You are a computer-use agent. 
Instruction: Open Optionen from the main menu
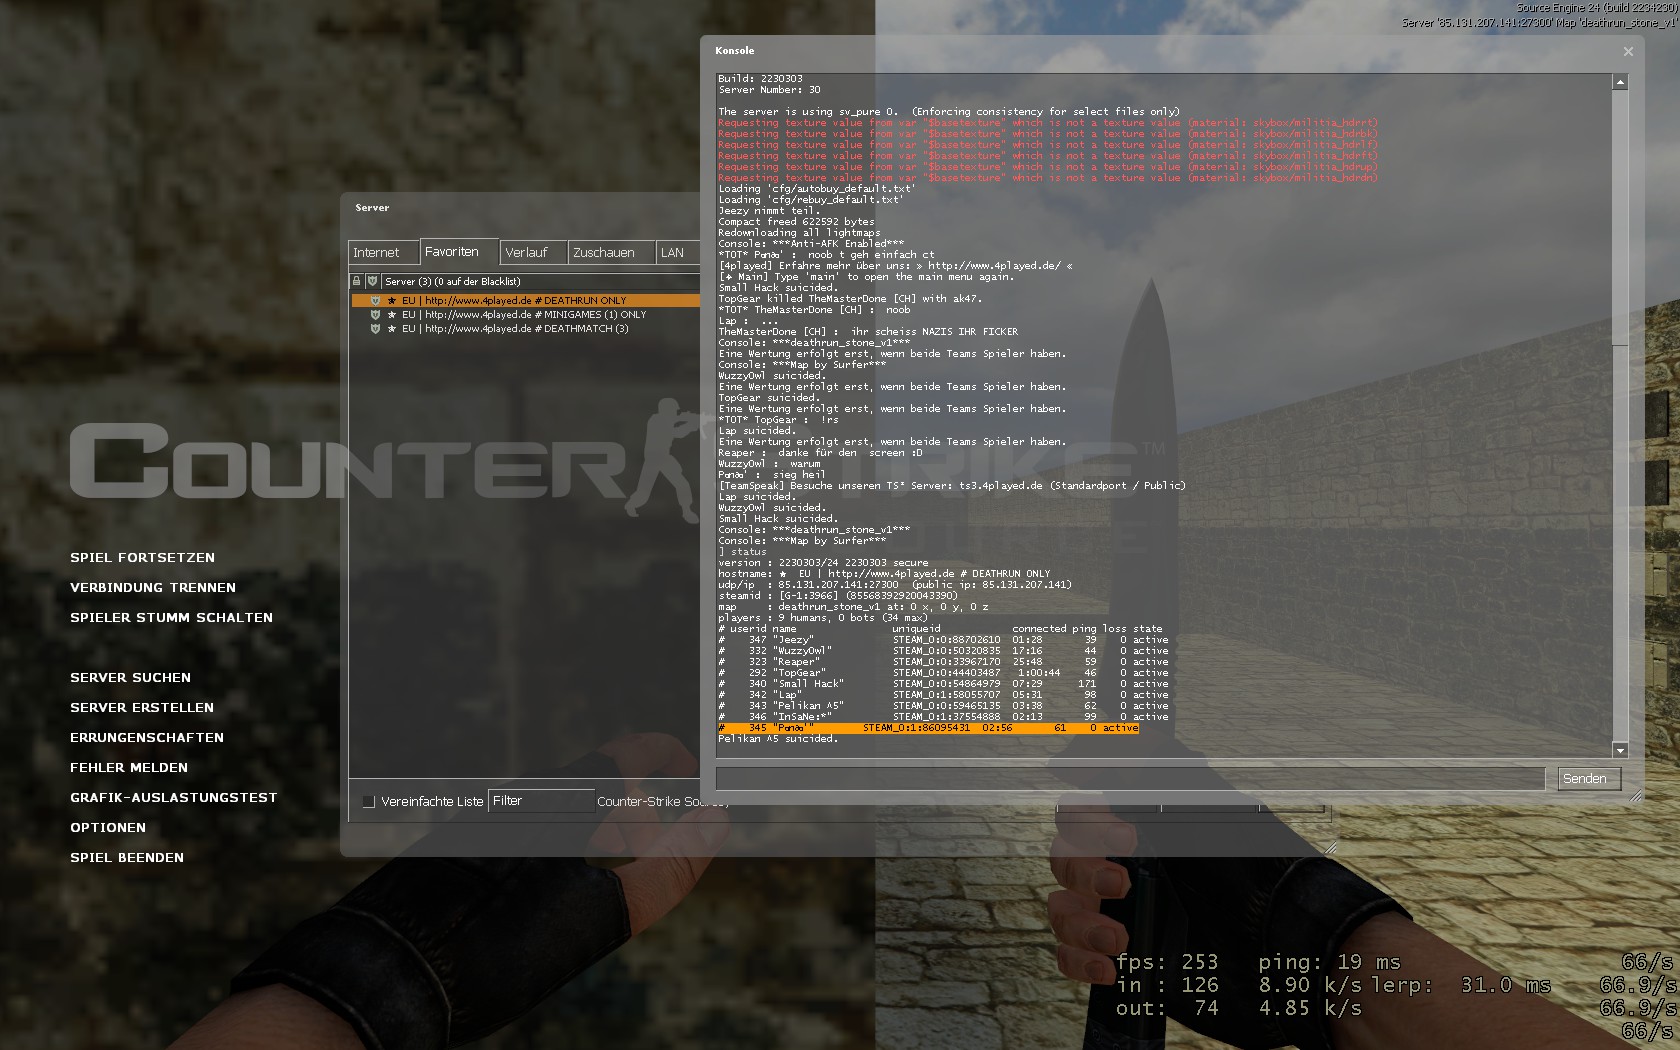[108, 828]
